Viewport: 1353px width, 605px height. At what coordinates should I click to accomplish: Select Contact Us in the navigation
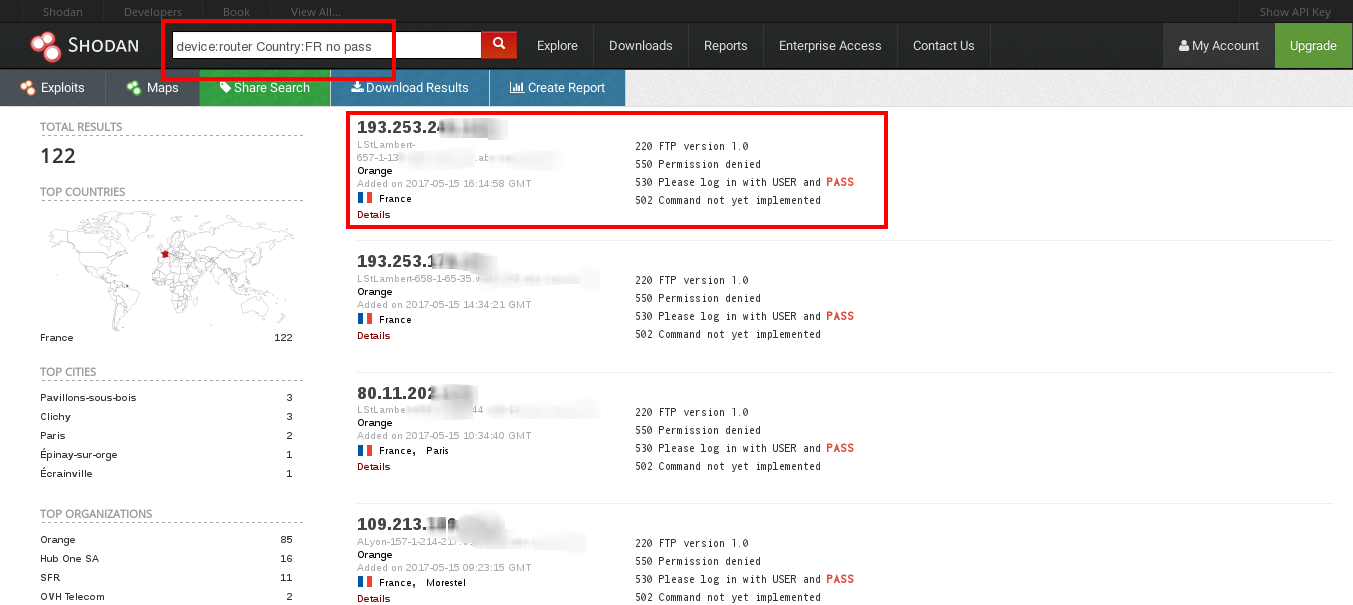point(943,45)
